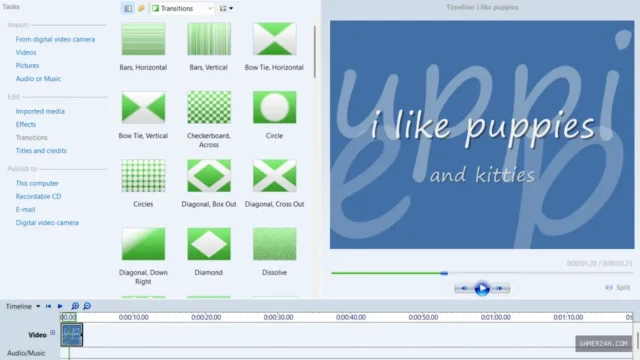Image resolution: width=640 pixels, height=360 pixels.
Task: Select the Dissolve transition thumbnail
Action: click(274, 244)
